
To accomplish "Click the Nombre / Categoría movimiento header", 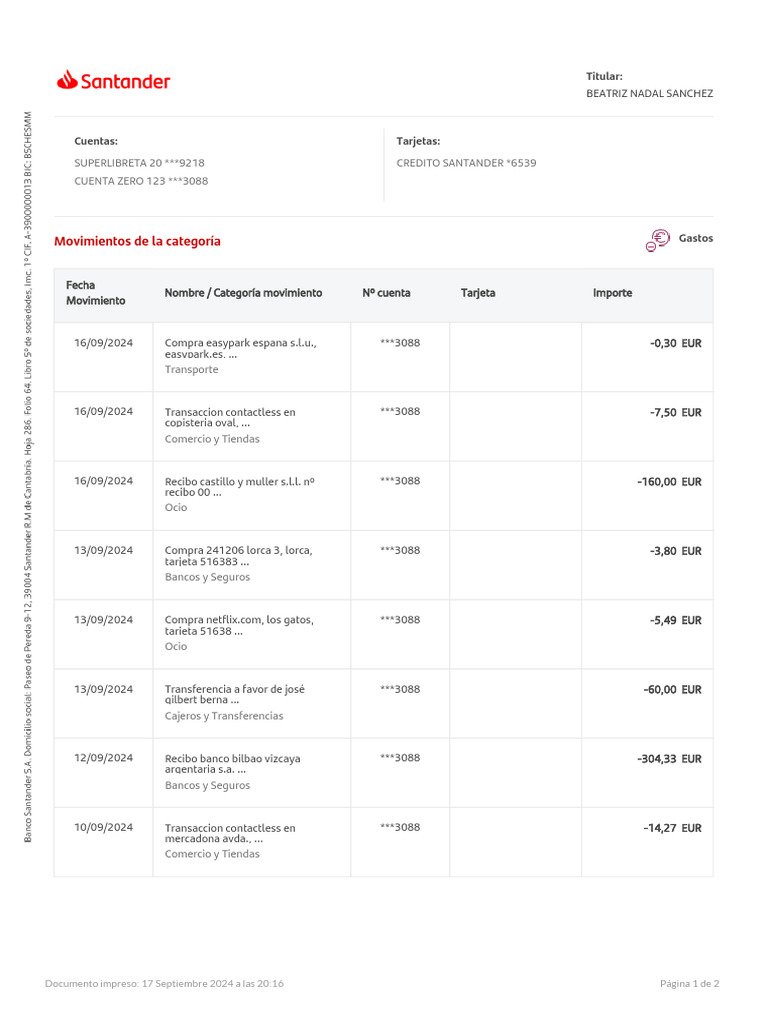I will point(243,293).
